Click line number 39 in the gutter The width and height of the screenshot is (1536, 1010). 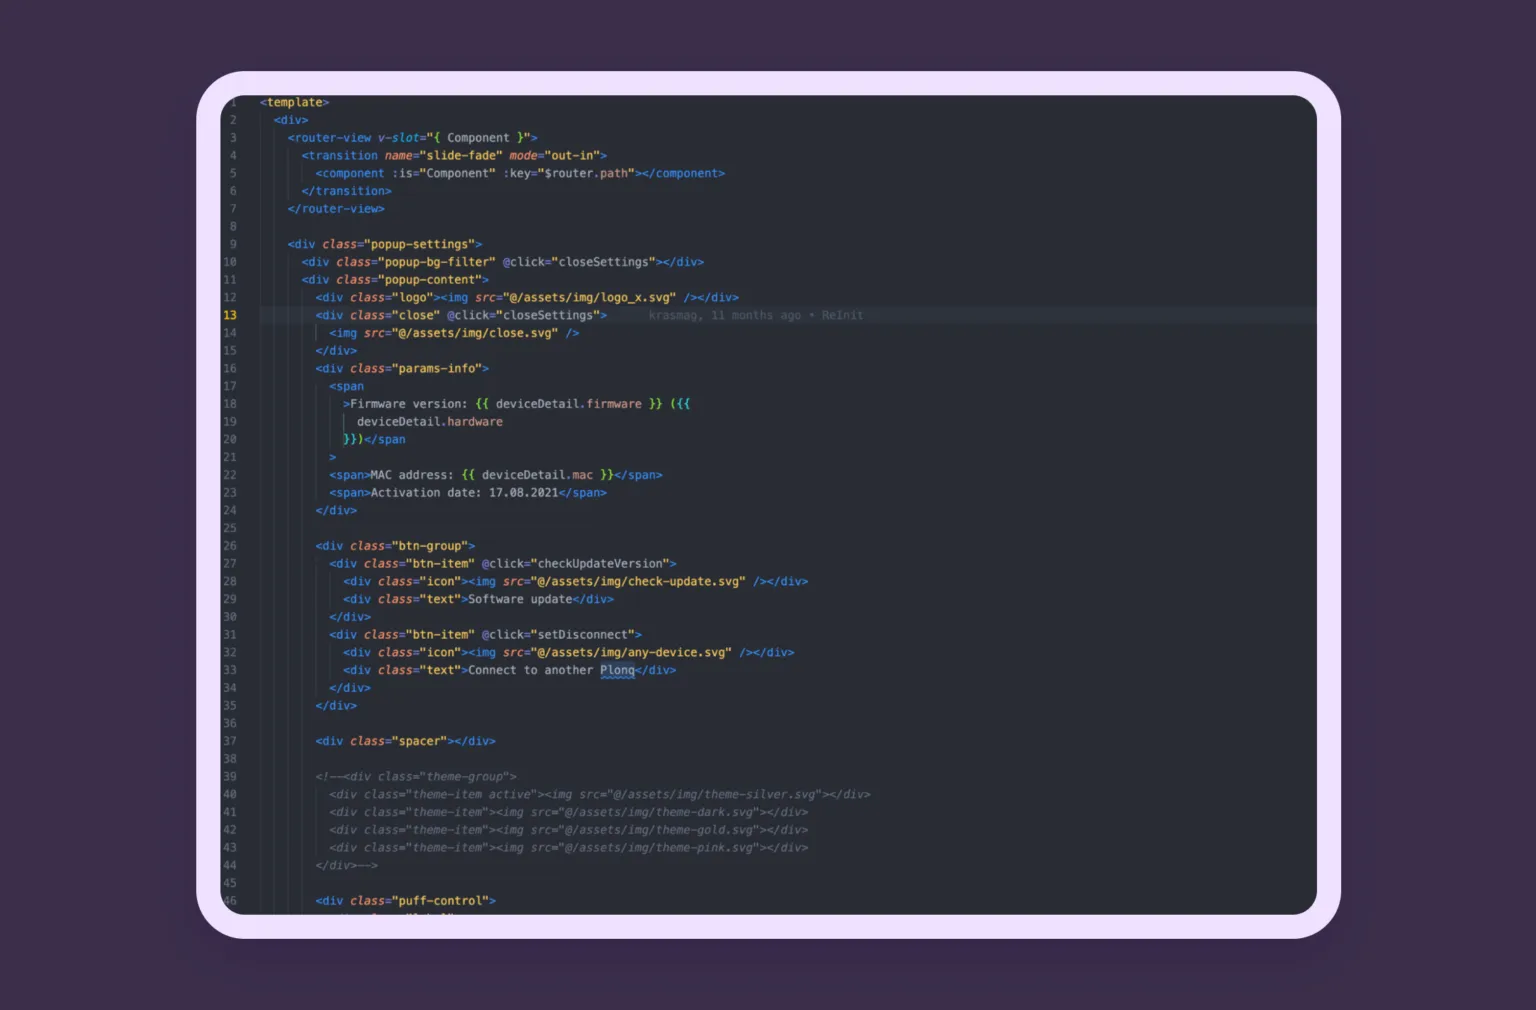click(230, 777)
